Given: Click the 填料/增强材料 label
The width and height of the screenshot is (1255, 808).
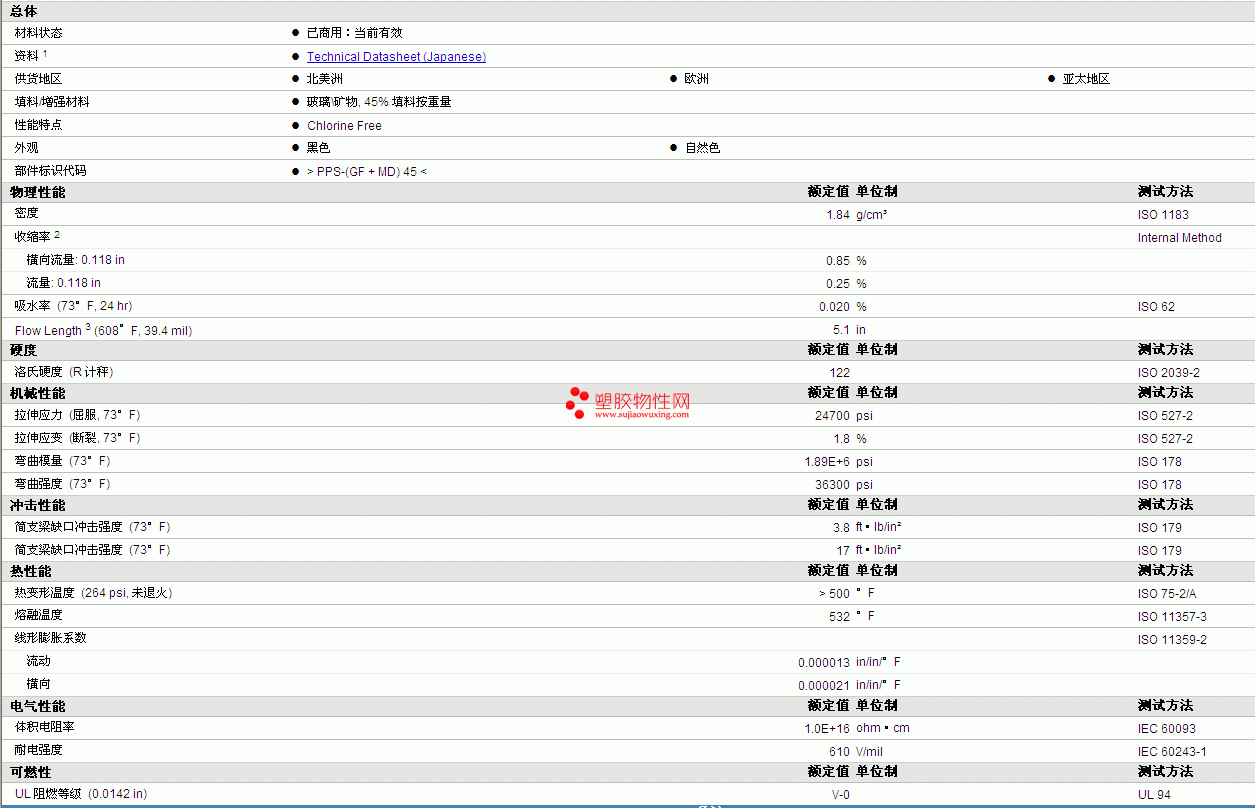Looking at the screenshot, I should (x=52, y=102).
